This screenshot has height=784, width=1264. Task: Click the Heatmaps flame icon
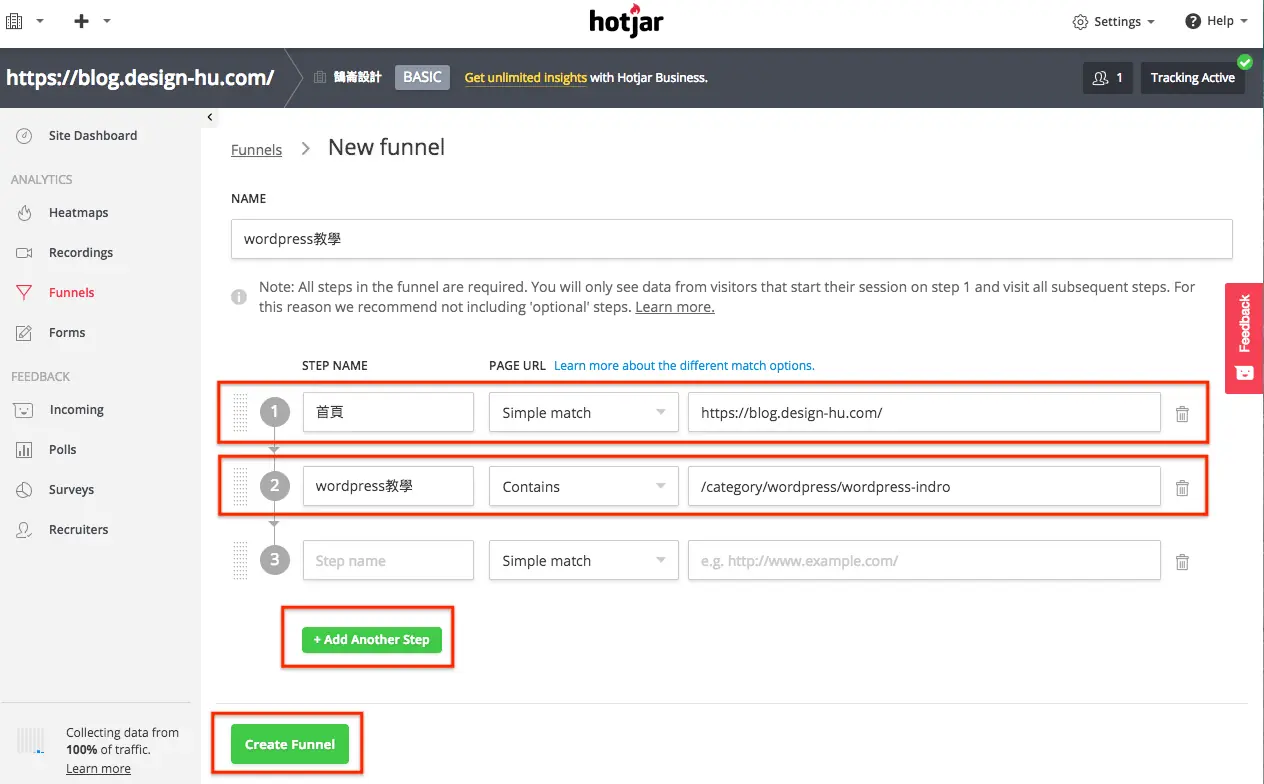(x=25, y=213)
